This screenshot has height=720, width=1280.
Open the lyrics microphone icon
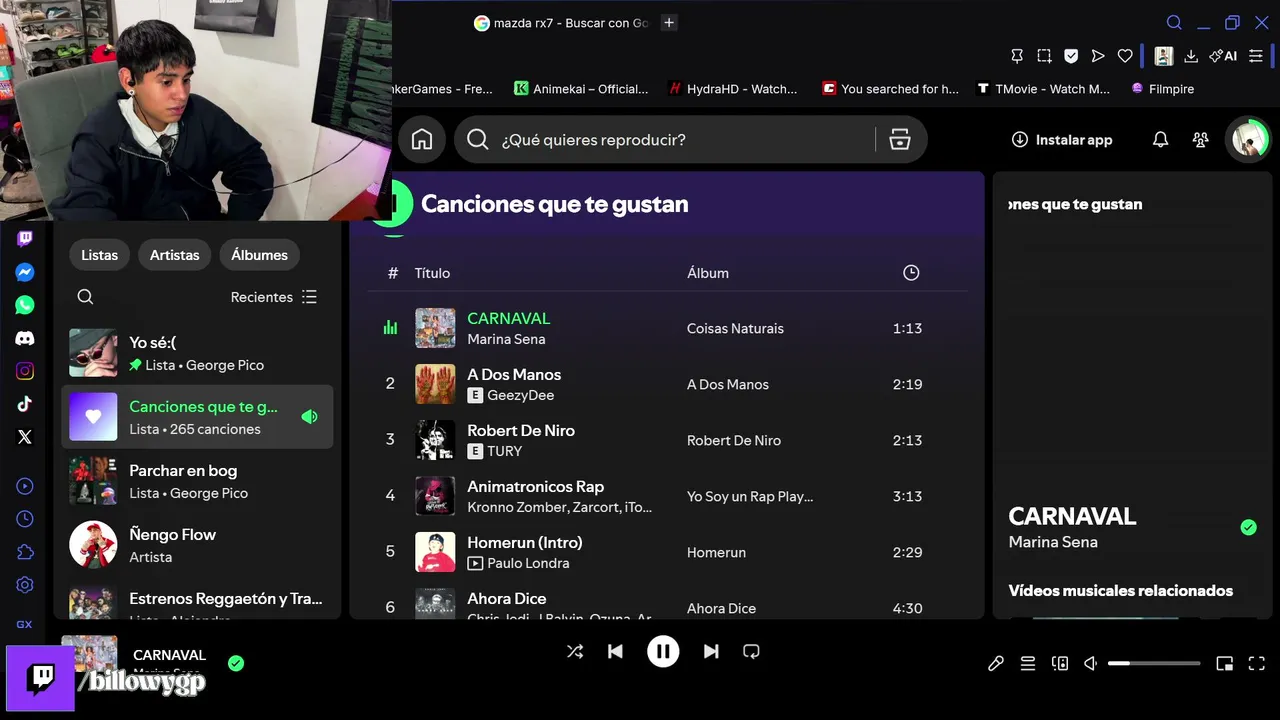coord(996,663)
